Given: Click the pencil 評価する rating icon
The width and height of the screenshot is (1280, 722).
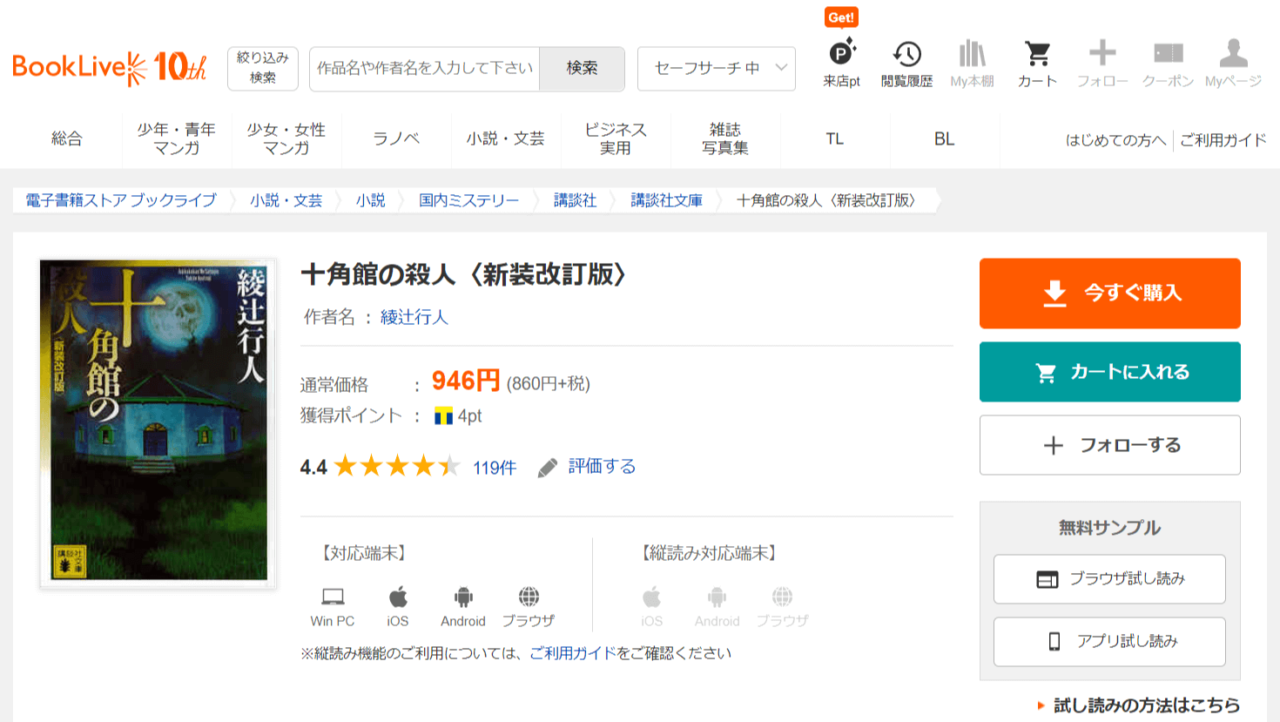Looking at the screenshot, I should click(x=548, y=467).
